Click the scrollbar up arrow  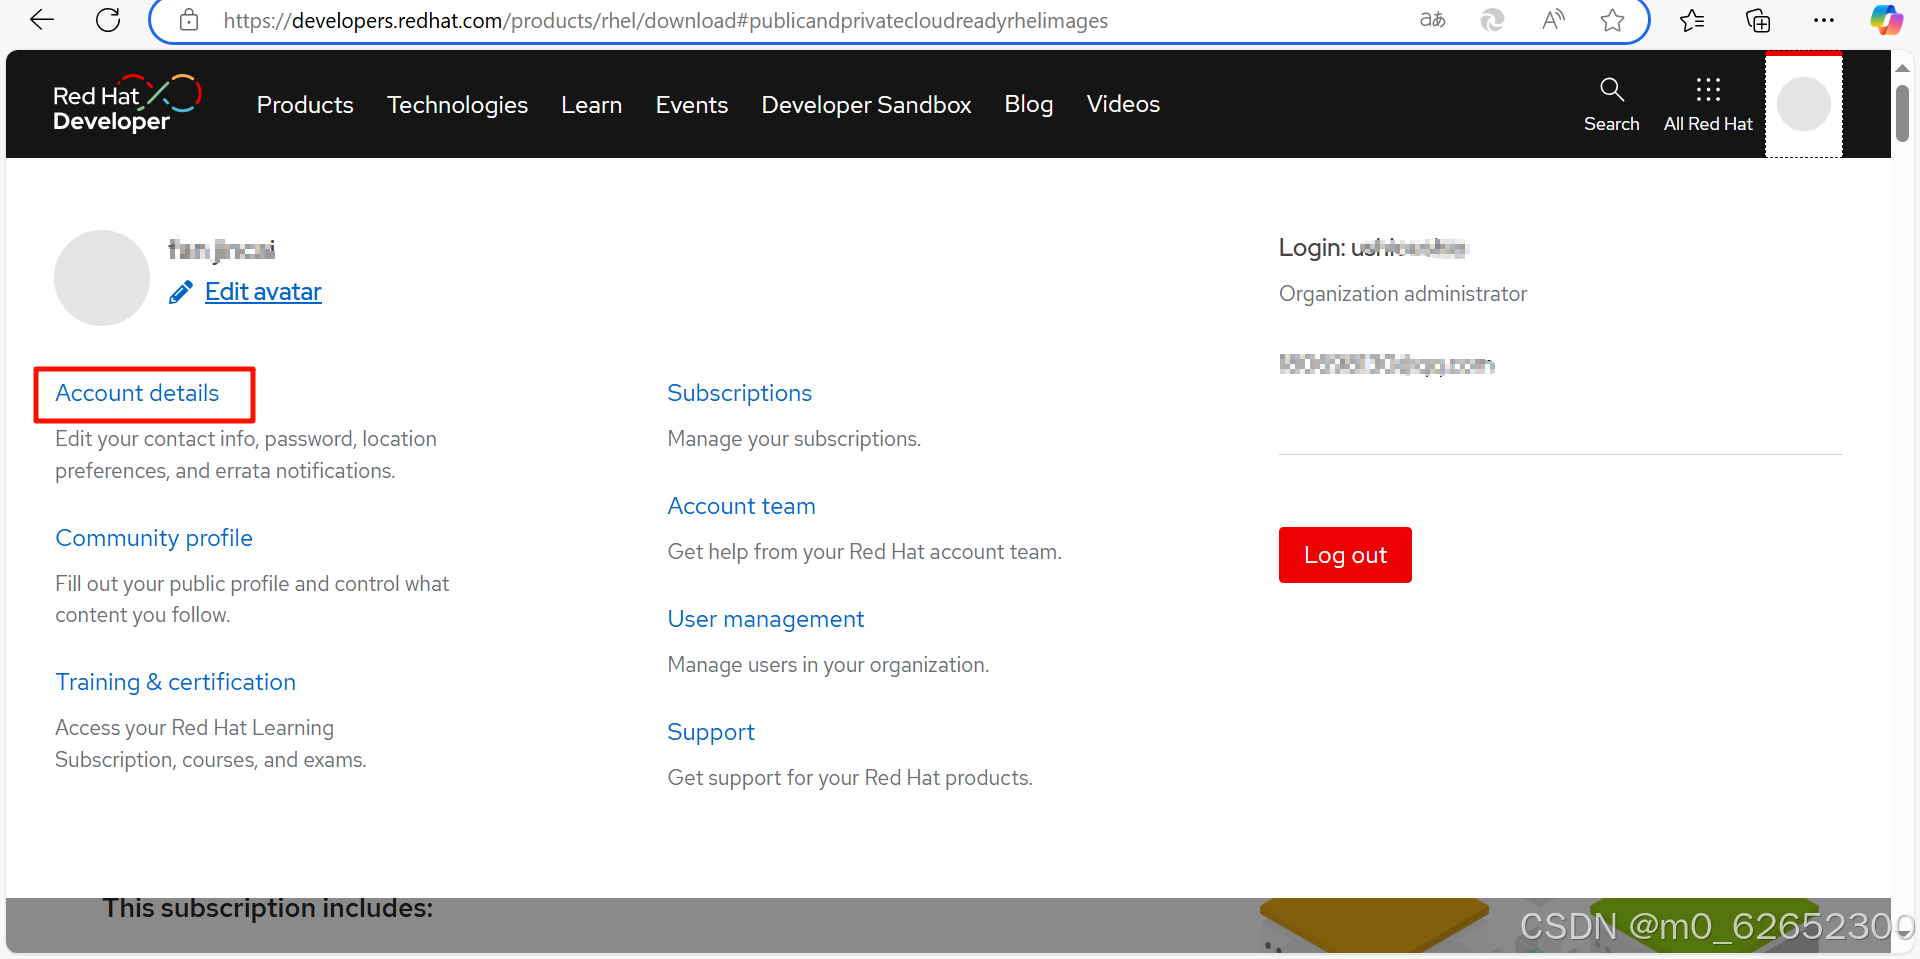(1902, 67)
